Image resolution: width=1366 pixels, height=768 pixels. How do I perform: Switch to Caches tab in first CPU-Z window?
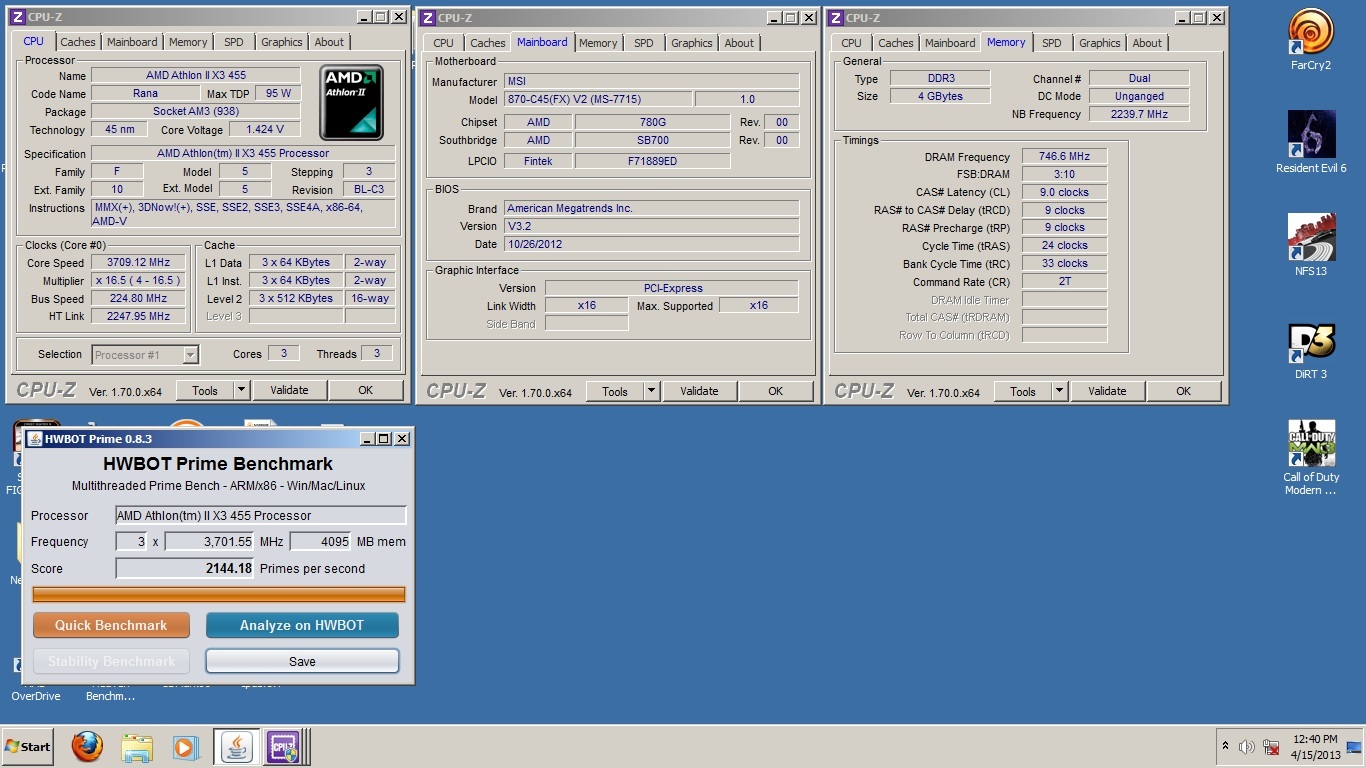[x=77, y=42]
